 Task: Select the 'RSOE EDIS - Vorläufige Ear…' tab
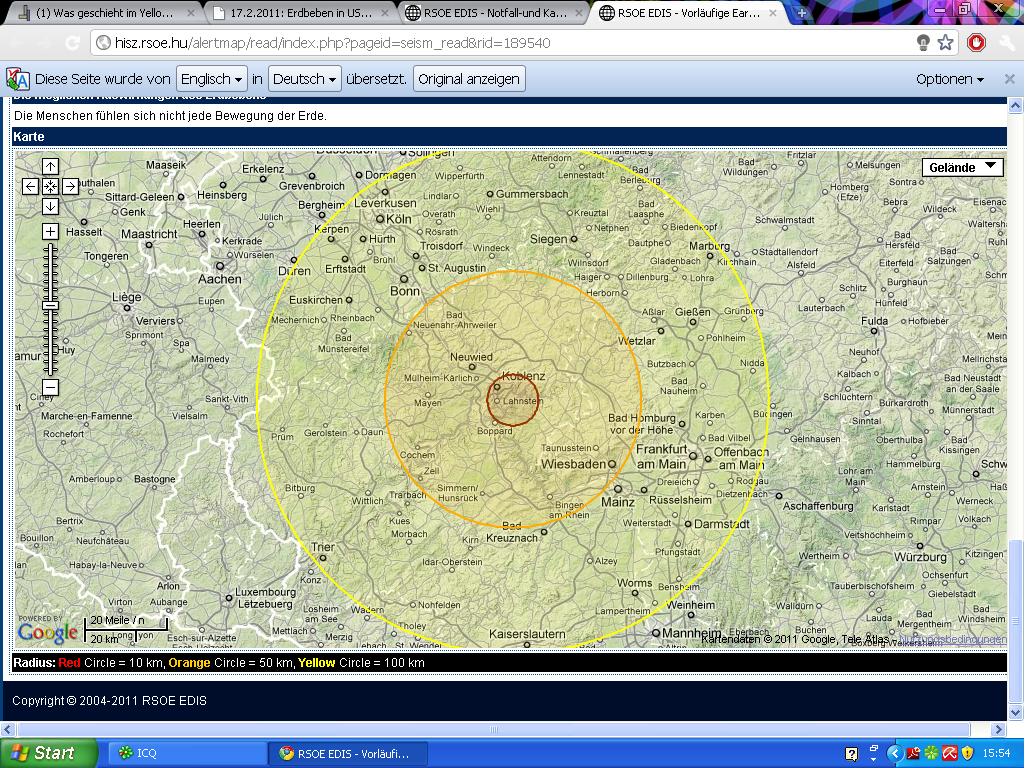(x=688, y=13)
